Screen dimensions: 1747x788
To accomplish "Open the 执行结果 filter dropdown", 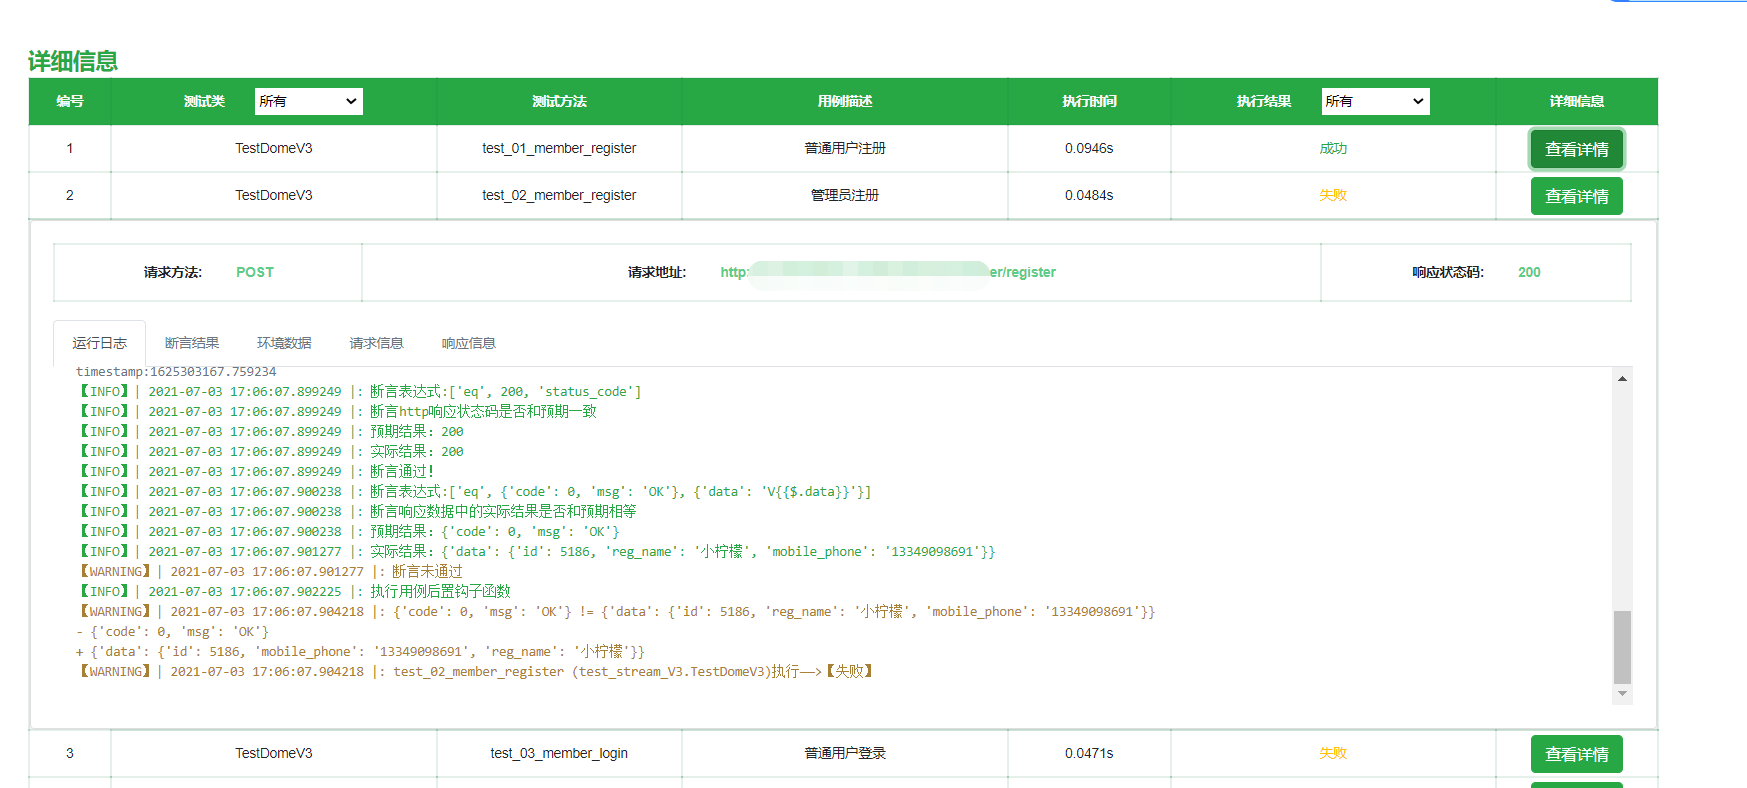I will [x=1375, y=101].
